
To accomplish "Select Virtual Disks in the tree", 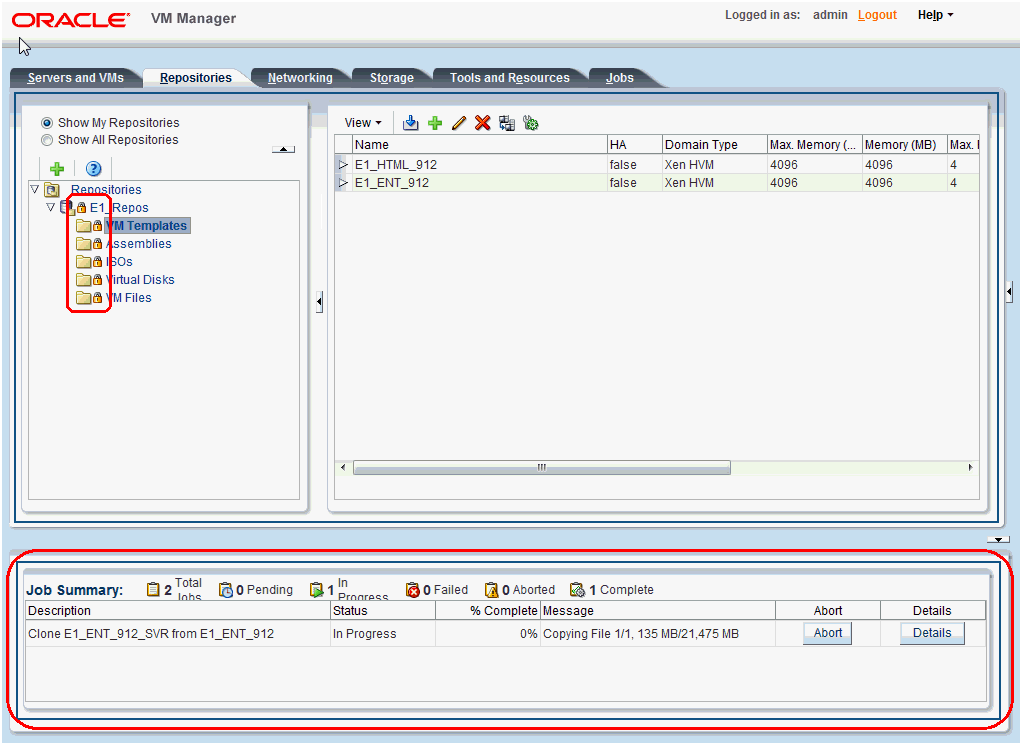I will coord(140,280).
